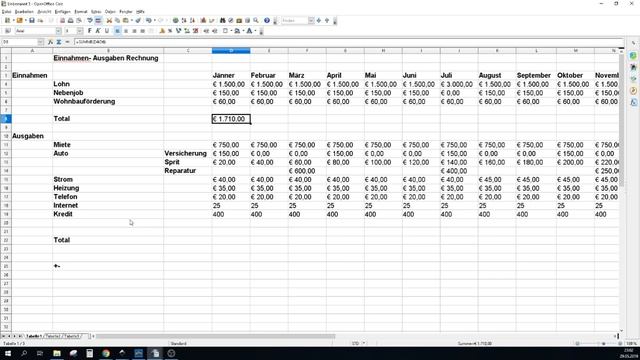The image size is (640, 360).
Task: Open the Datei menu
Action: click(7, 12)
